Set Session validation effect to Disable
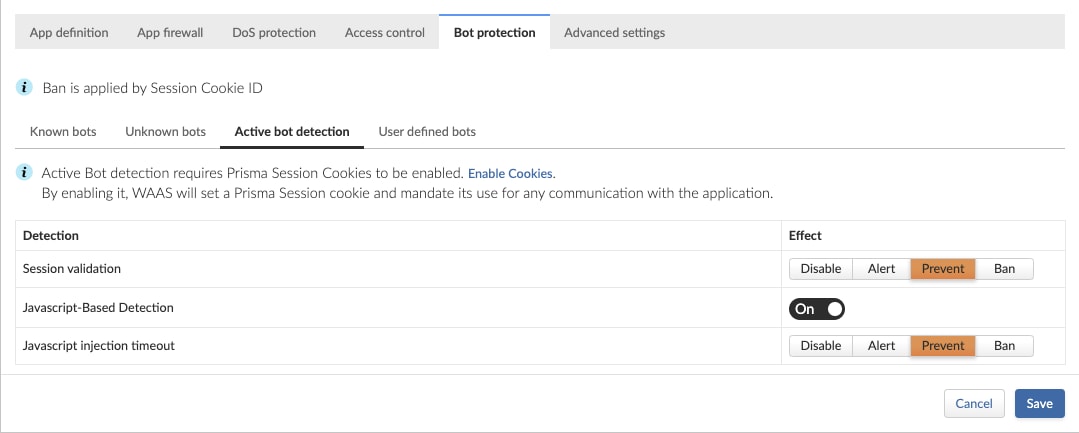Screen dimensions: 1079x433 (x=821, y=269)
